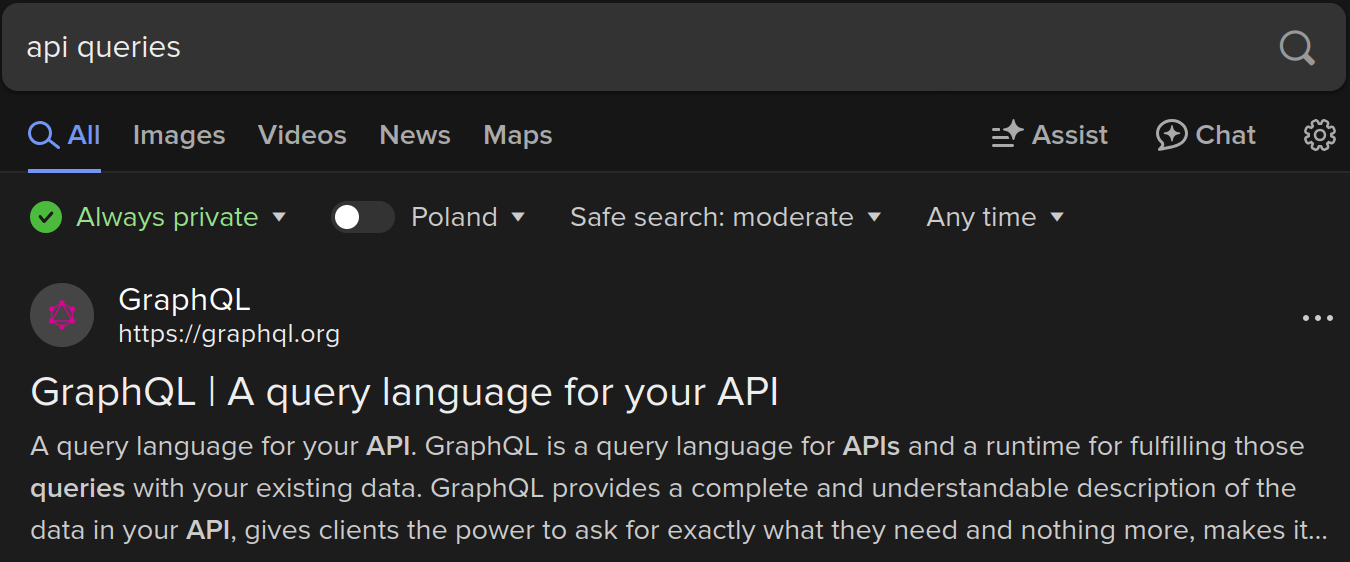This screenshot has height=562, width=1350.
Task: Expand Safe search: moderate dropdown
Action: [x=726, y=217]
